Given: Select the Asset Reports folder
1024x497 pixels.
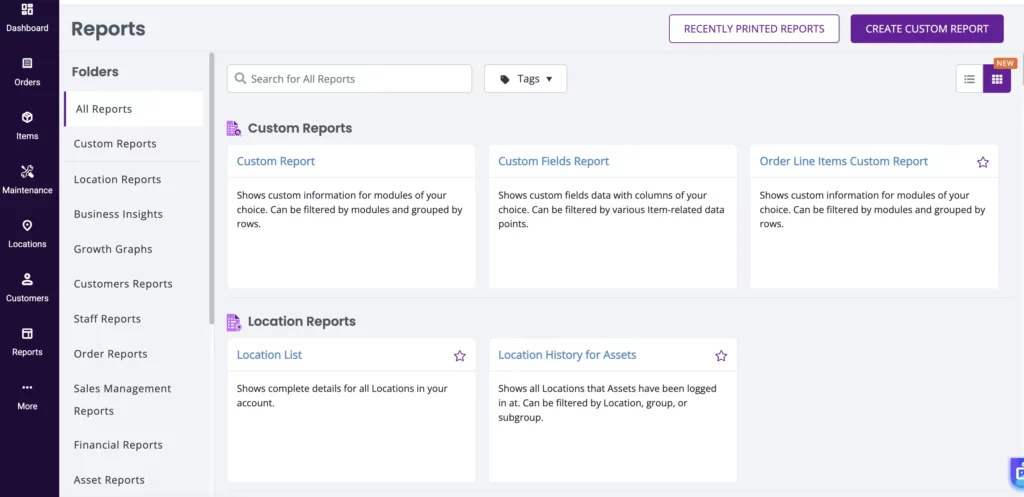Looking at the screenshot, I should [109, 480].
